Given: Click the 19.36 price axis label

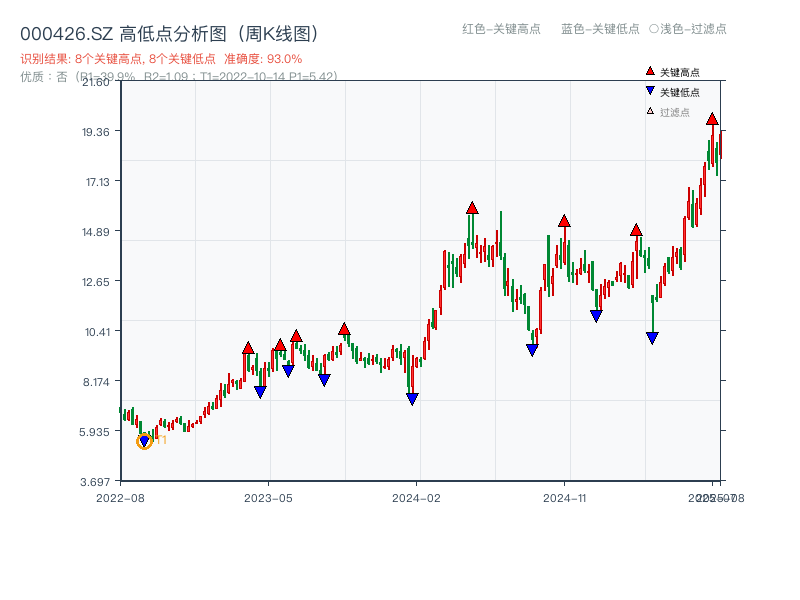Looking at the screenshot, I should [x=96, y=132].
